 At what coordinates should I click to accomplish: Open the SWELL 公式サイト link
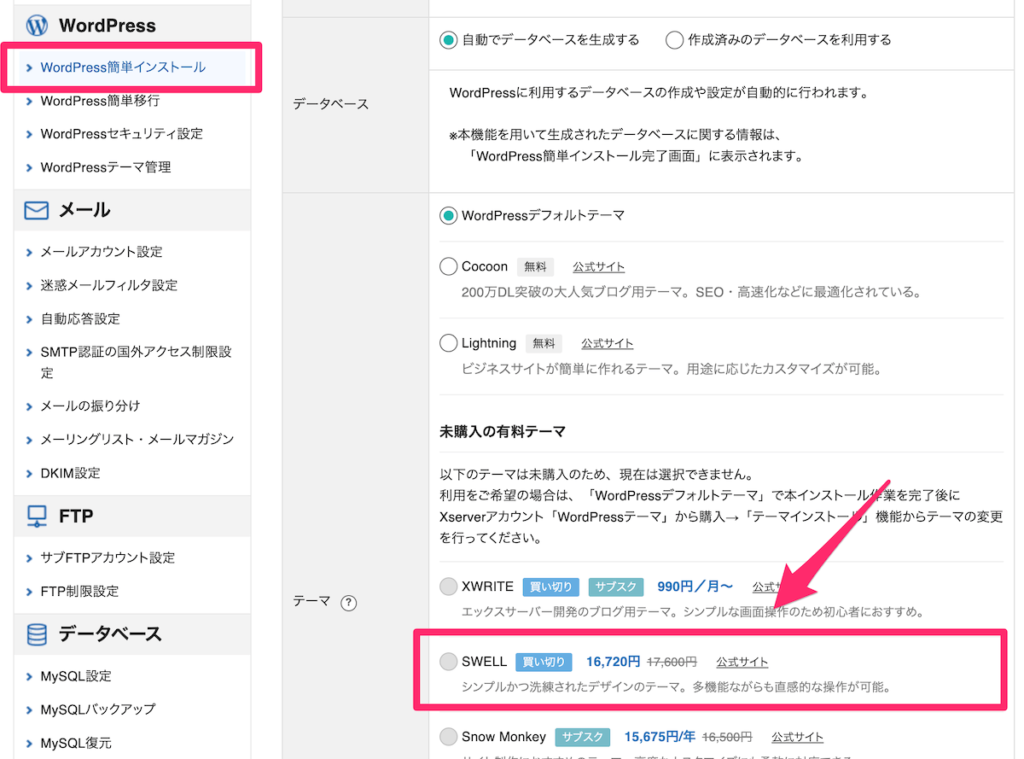pyautogui.click(x=742, y=662)
